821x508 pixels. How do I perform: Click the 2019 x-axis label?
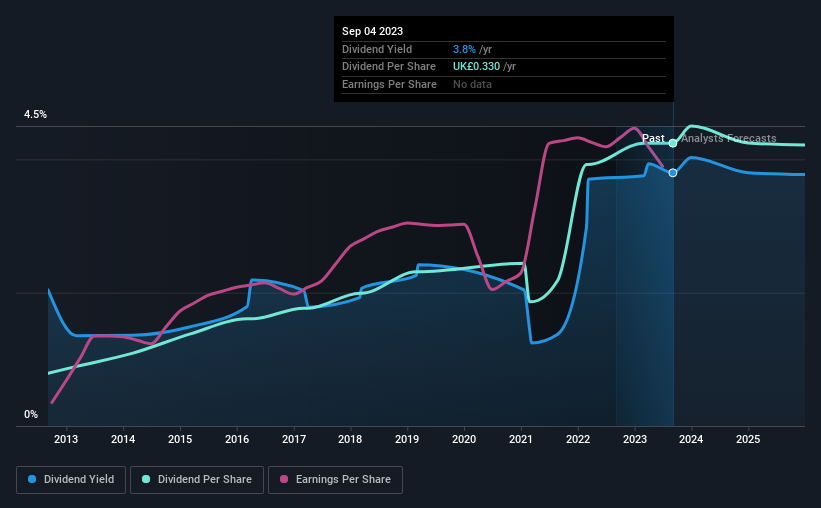(x=407, y=439)
